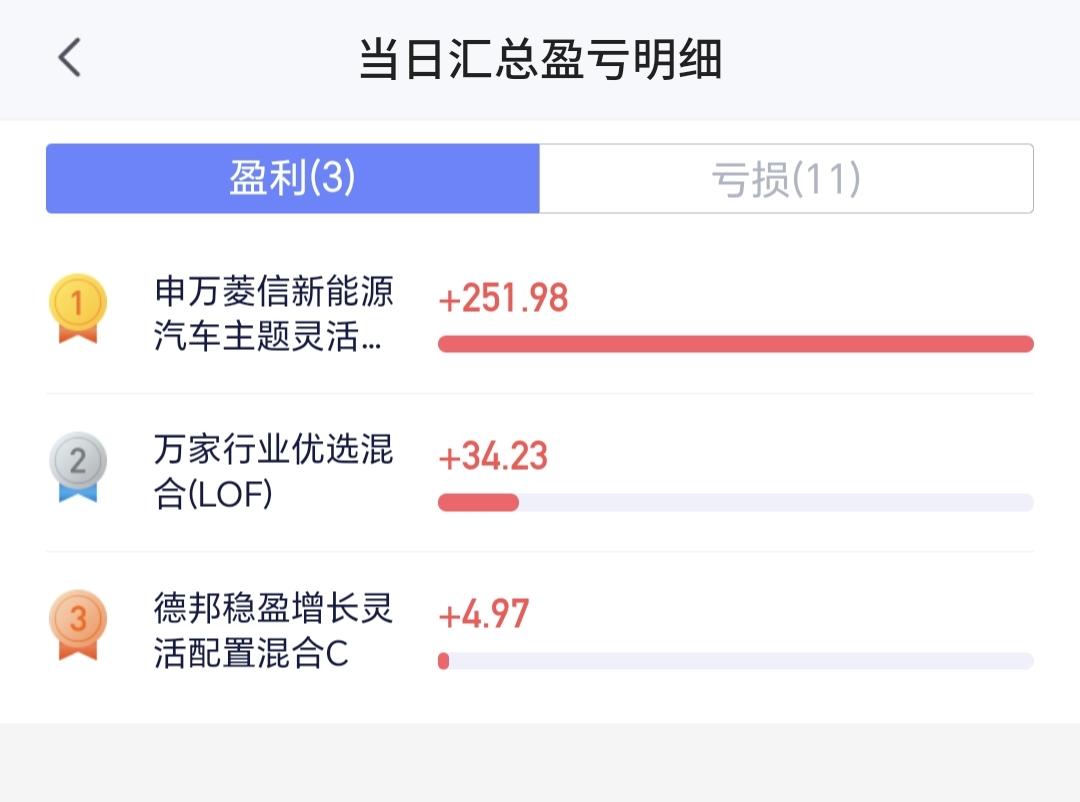Open 德邦稳盈增长灵活配置混合C fund name
The height and width of the screenshot is (802, 1080).
tap(273, 630)
